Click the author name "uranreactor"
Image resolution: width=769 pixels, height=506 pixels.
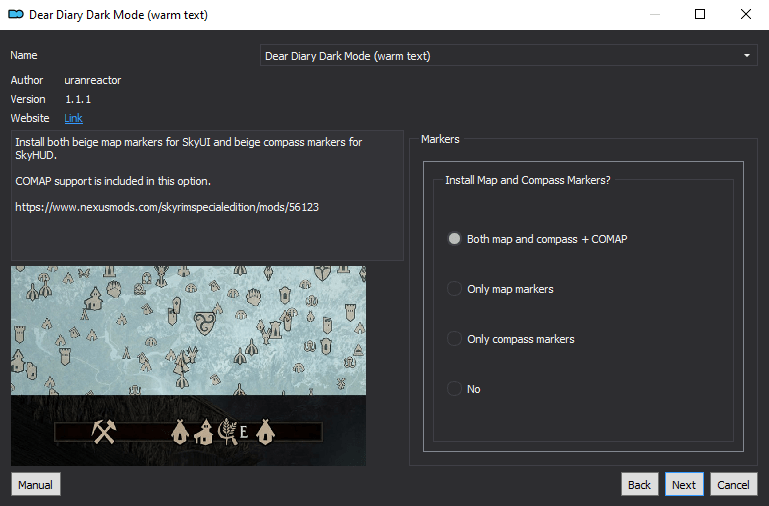click(93, 80)
